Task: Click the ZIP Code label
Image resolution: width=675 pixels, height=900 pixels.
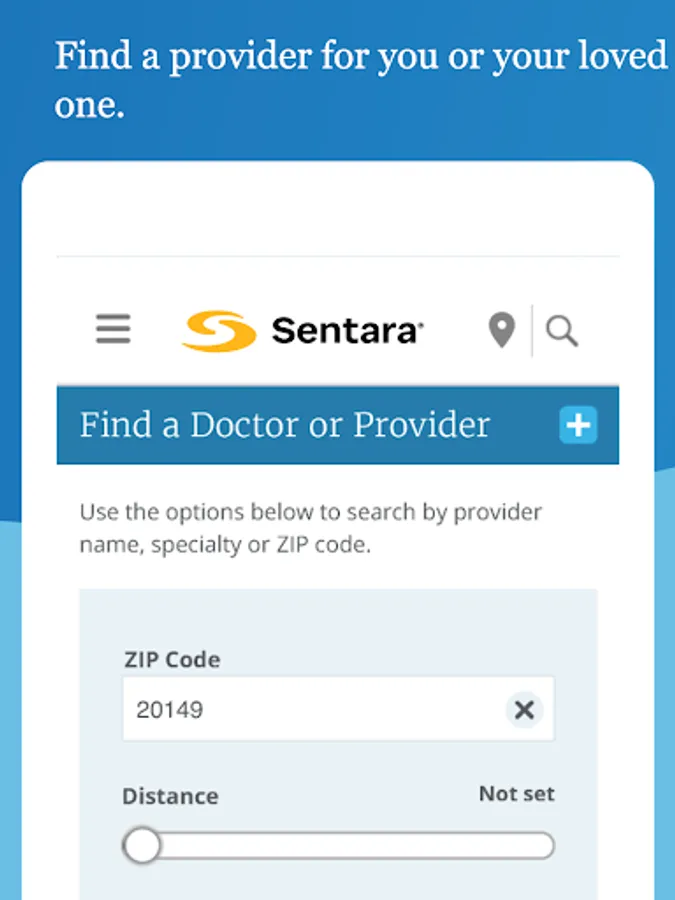Action: [171, 660]
